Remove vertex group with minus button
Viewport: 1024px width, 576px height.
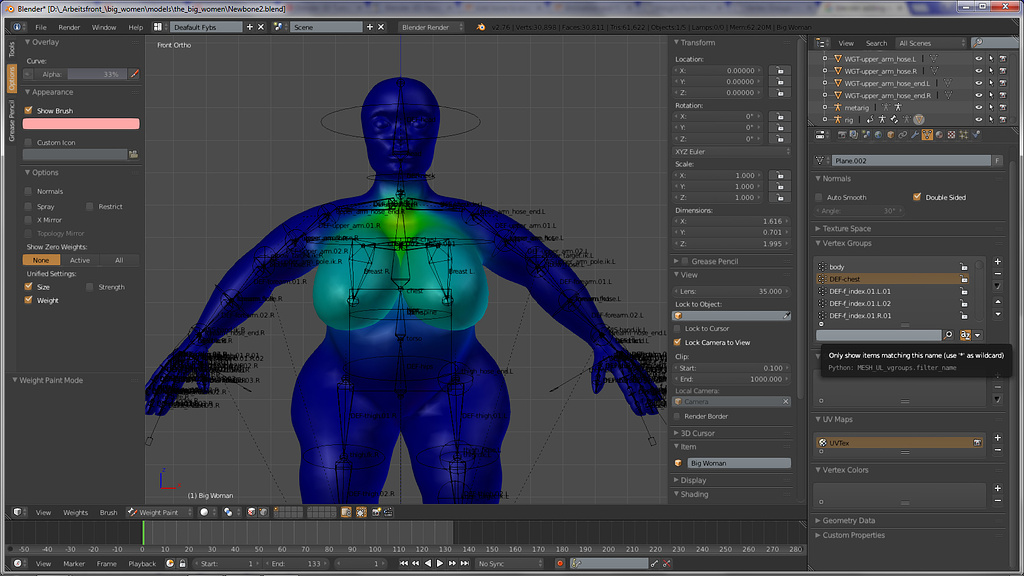click(x=997, y=274)
